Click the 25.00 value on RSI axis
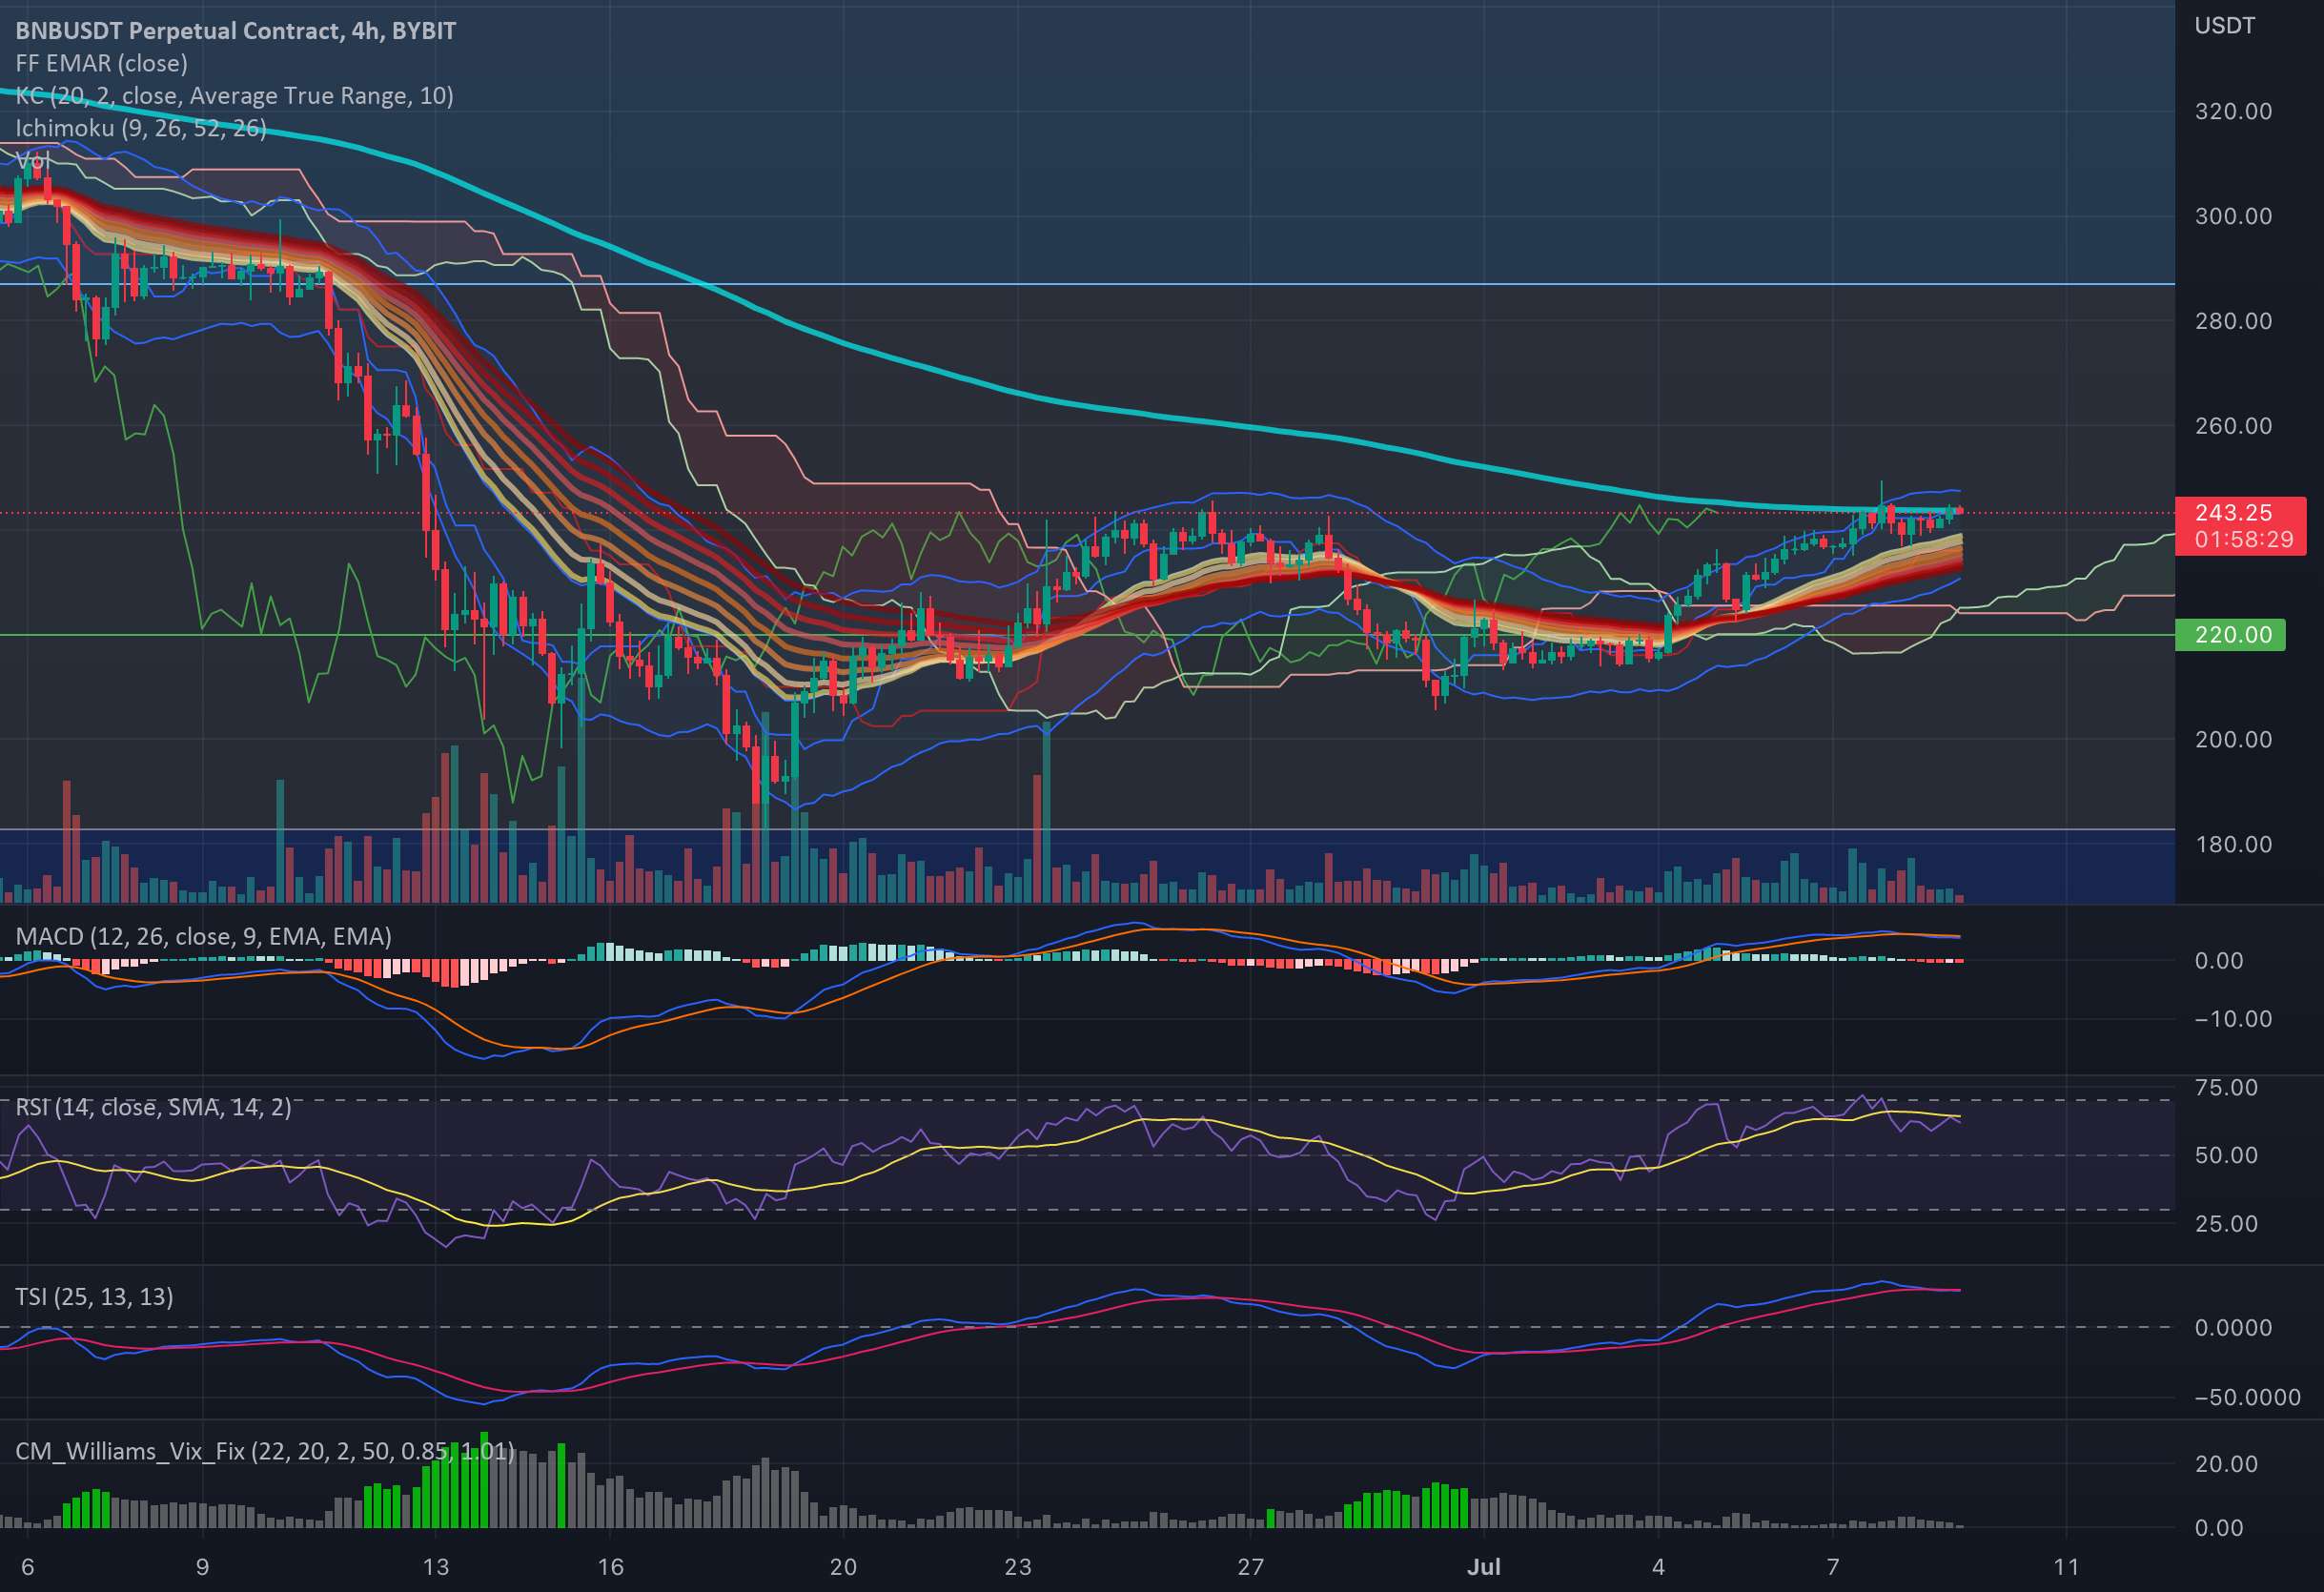This screenshot has height=1592, width=2324. [x=2226, y=1224]
